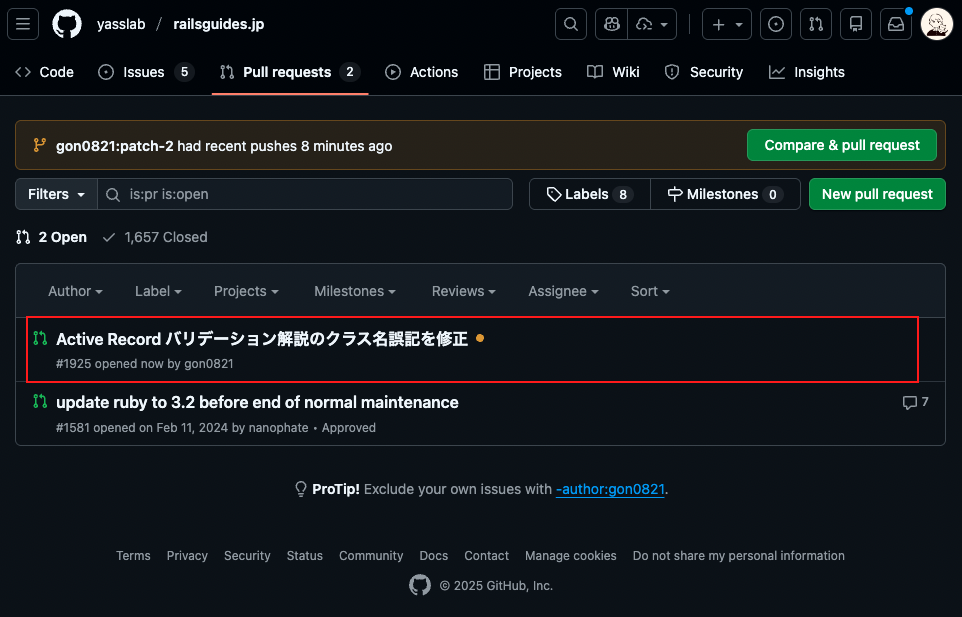This screenshot has height=617, width=962.
Task: Open user avatar profile menu
Action: [x=936, y=24]
